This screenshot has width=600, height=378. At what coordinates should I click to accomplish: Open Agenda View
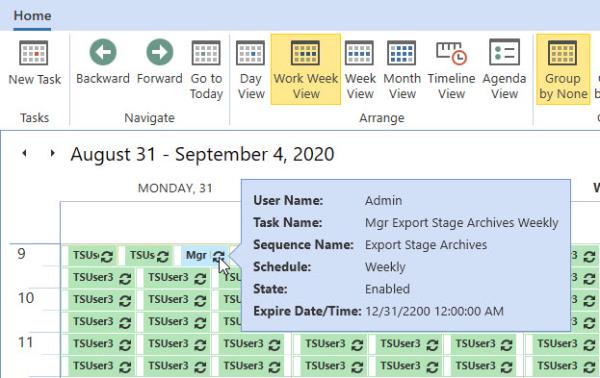coord(504,52)
